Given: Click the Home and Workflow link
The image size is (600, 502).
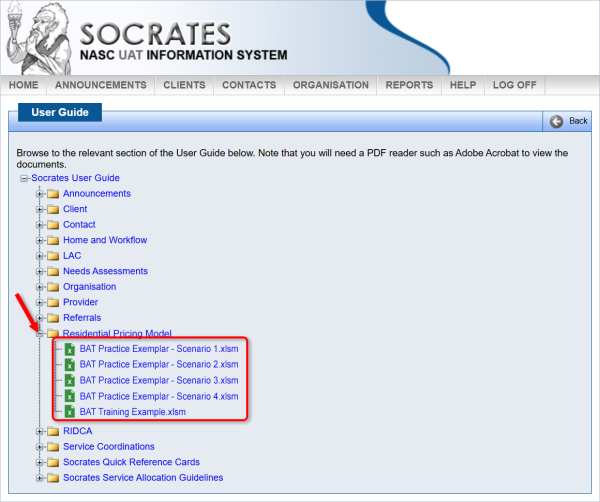Looking at the screenshot, I should point(105,240).
